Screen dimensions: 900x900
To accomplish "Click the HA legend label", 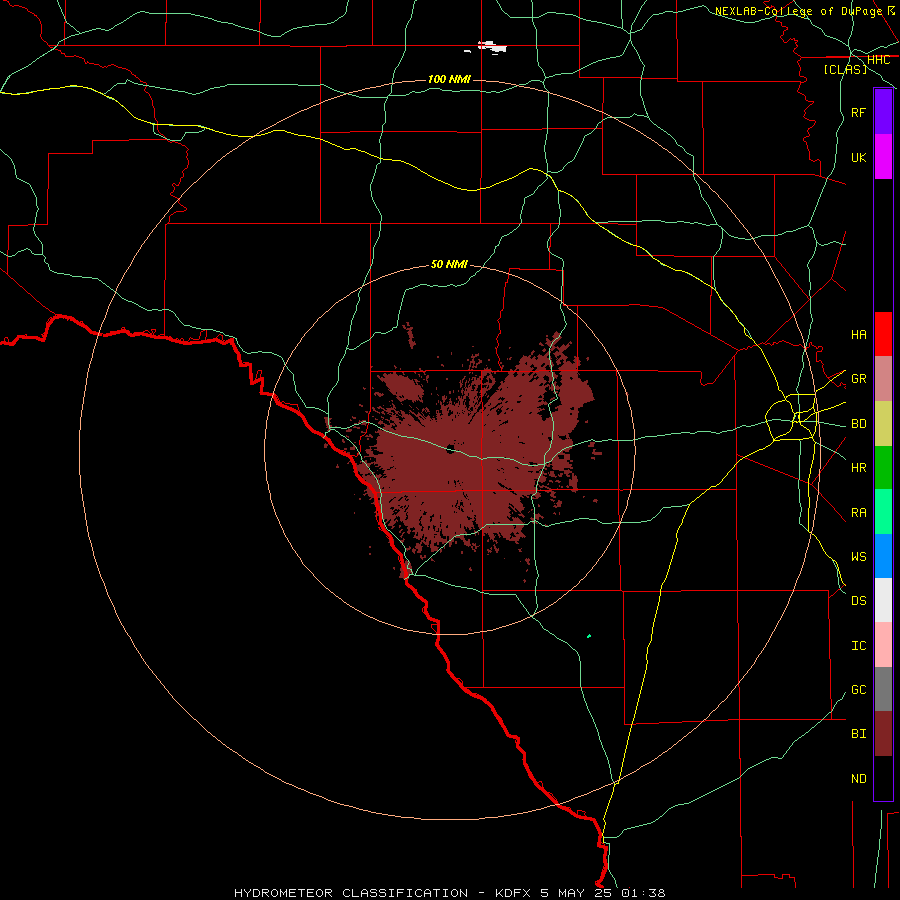I will [858, 334].
